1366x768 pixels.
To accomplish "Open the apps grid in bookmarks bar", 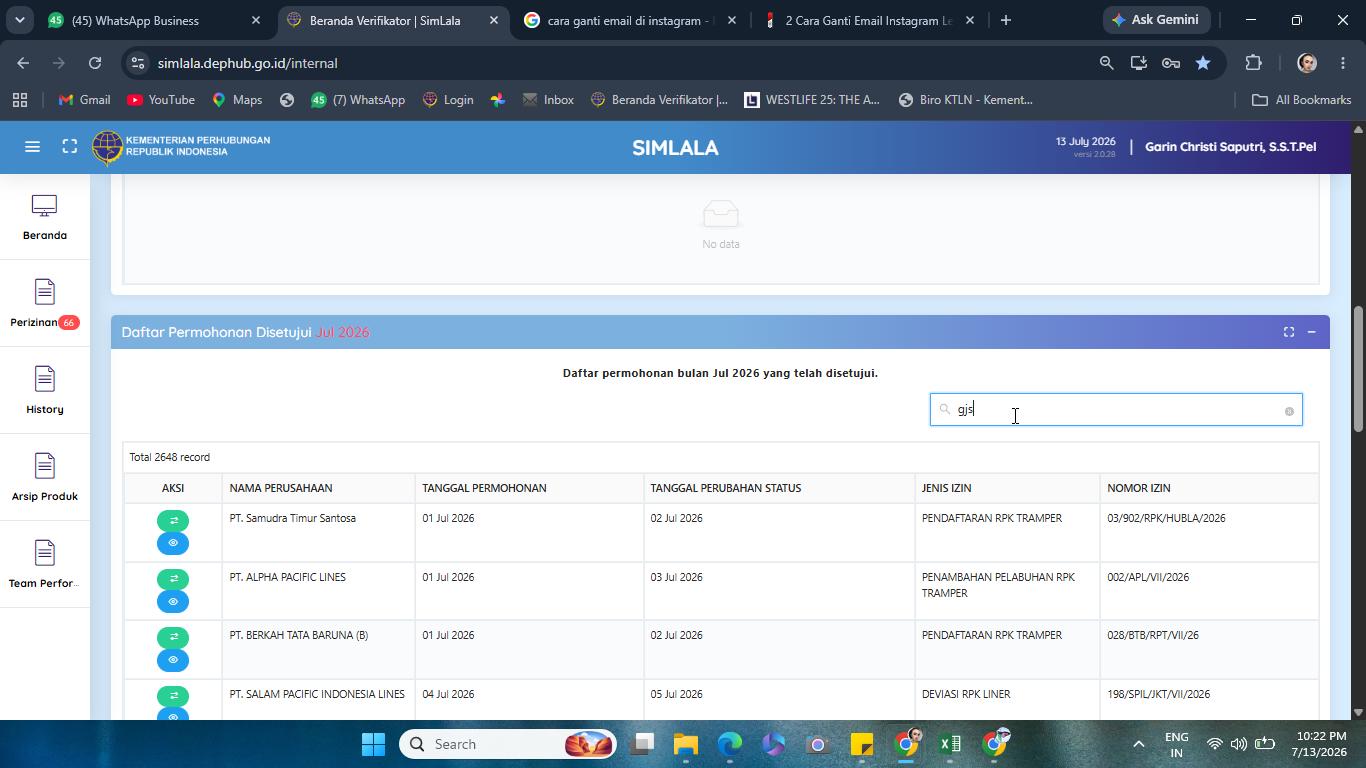I will [19, 100].
